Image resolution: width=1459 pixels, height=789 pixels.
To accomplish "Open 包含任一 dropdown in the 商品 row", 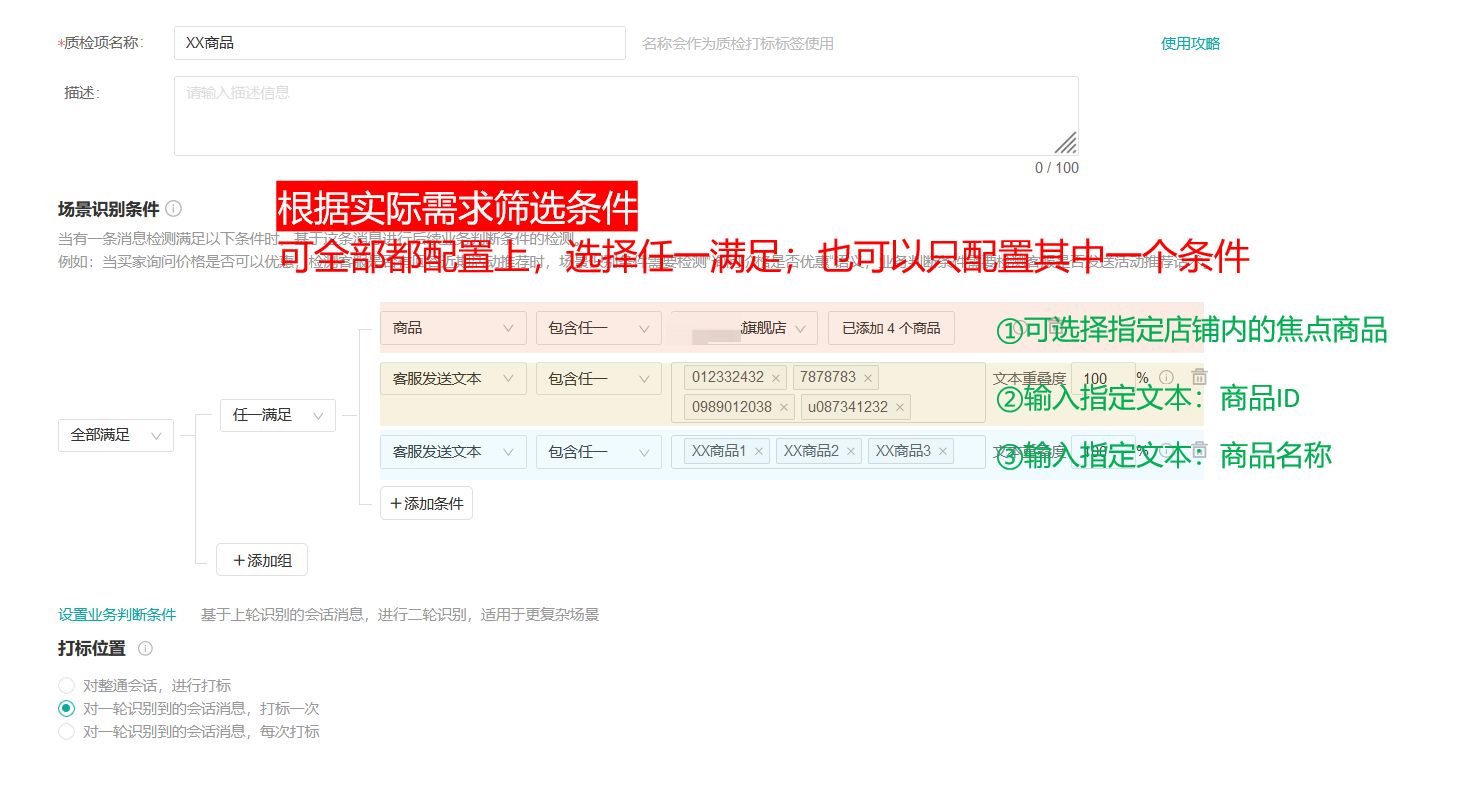I will (599, 328).
